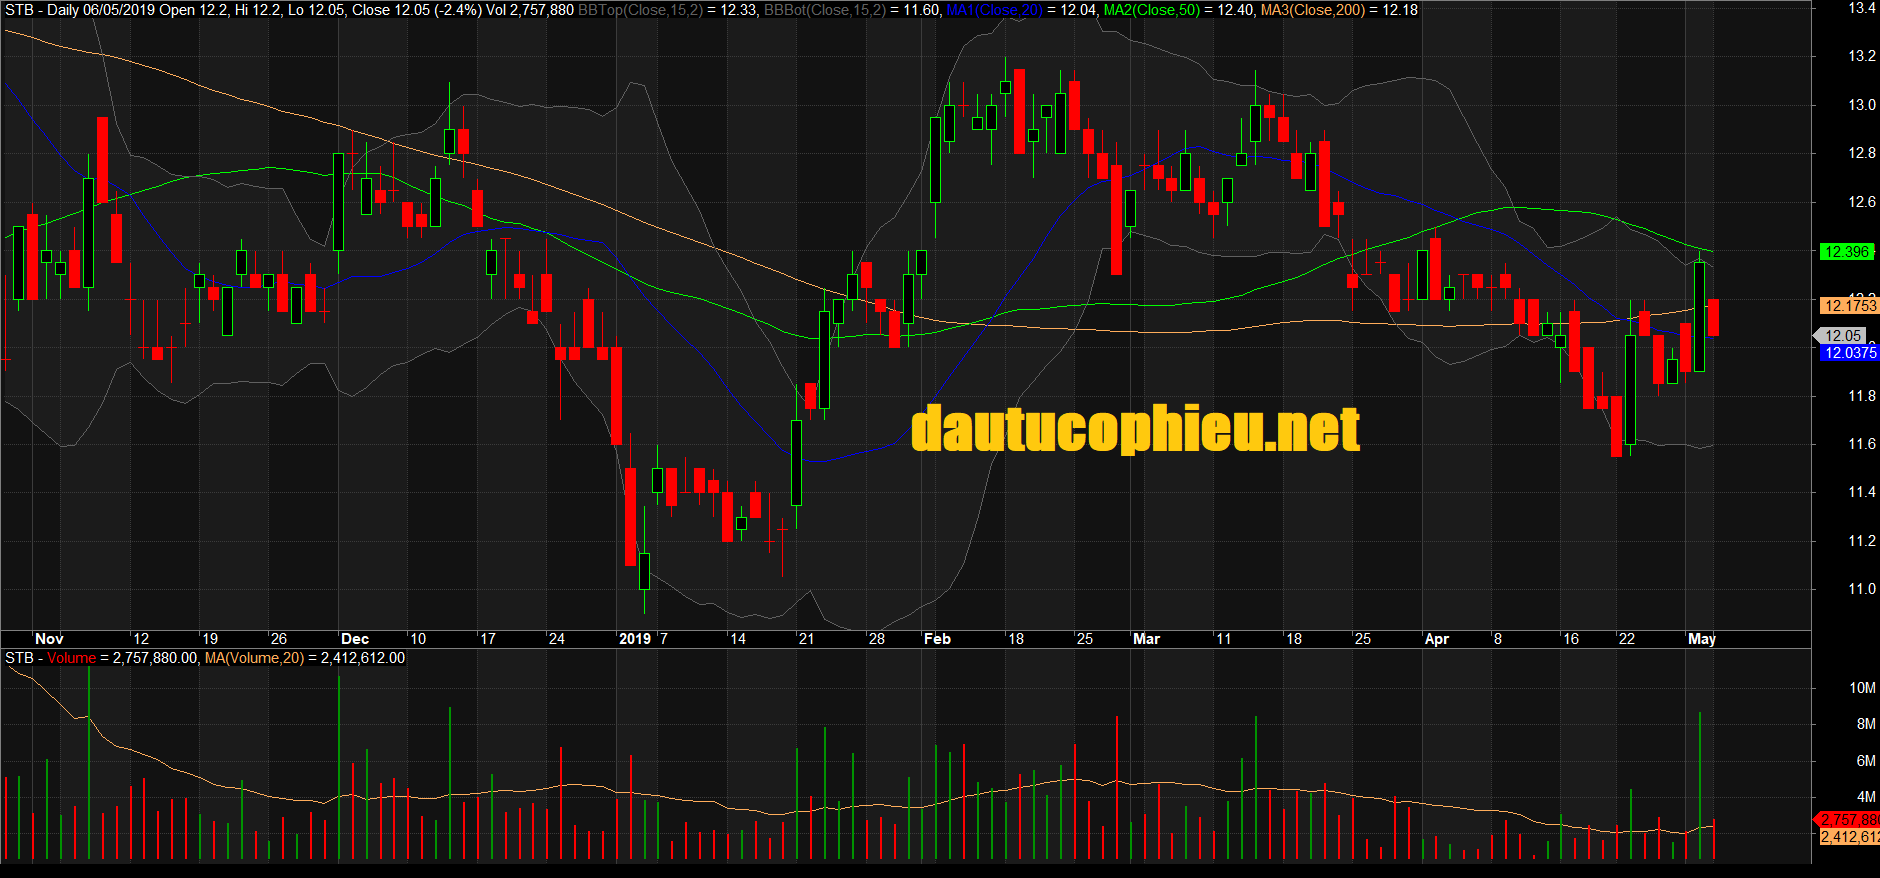Screen dimensions: 1880x878
Task: Click the blue 12.0375 price tag
Action: (x=1849, y=353)
